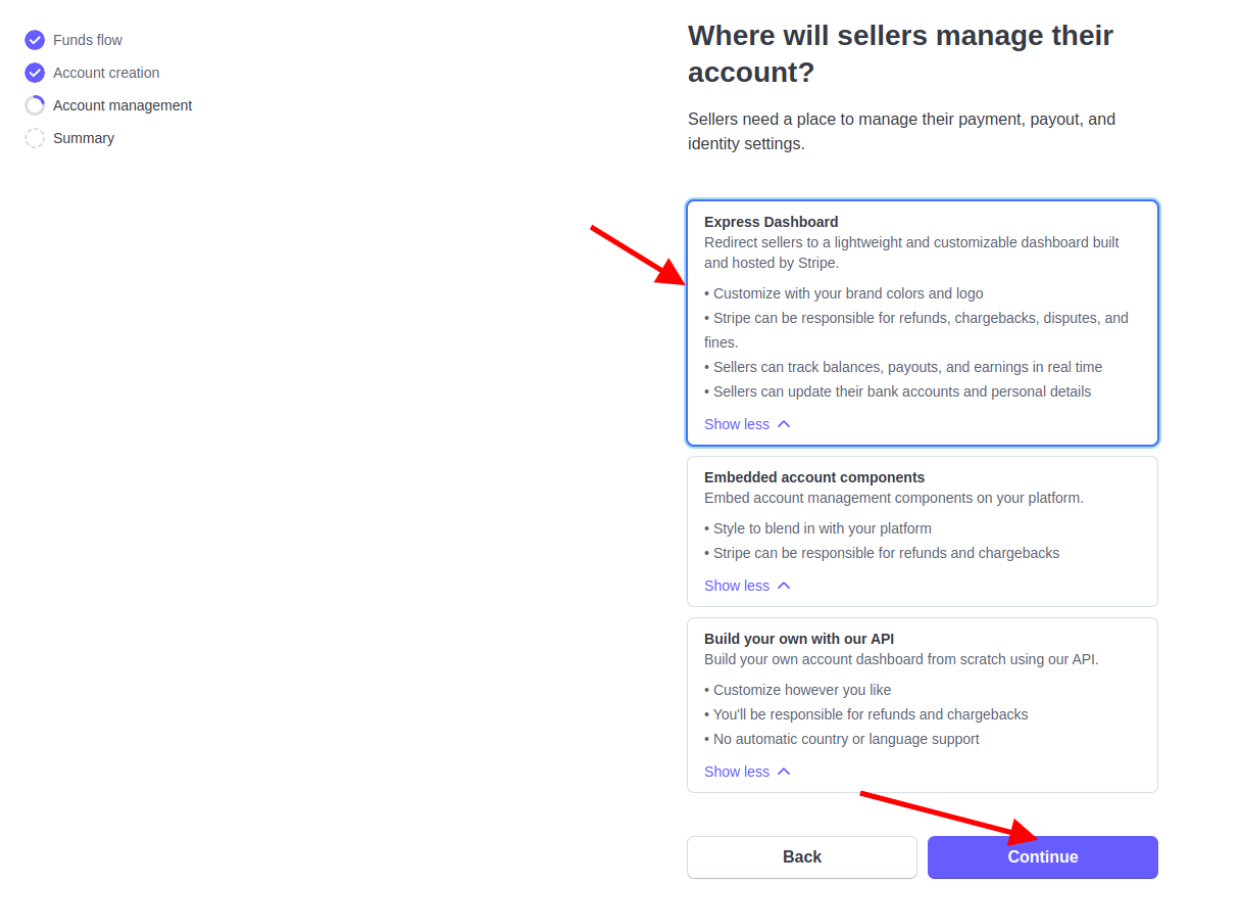This screenshot has width=1240, height=918.
Task: Click the chevron arrow in Embedded account components card
Action: click(x=784, y=586)
